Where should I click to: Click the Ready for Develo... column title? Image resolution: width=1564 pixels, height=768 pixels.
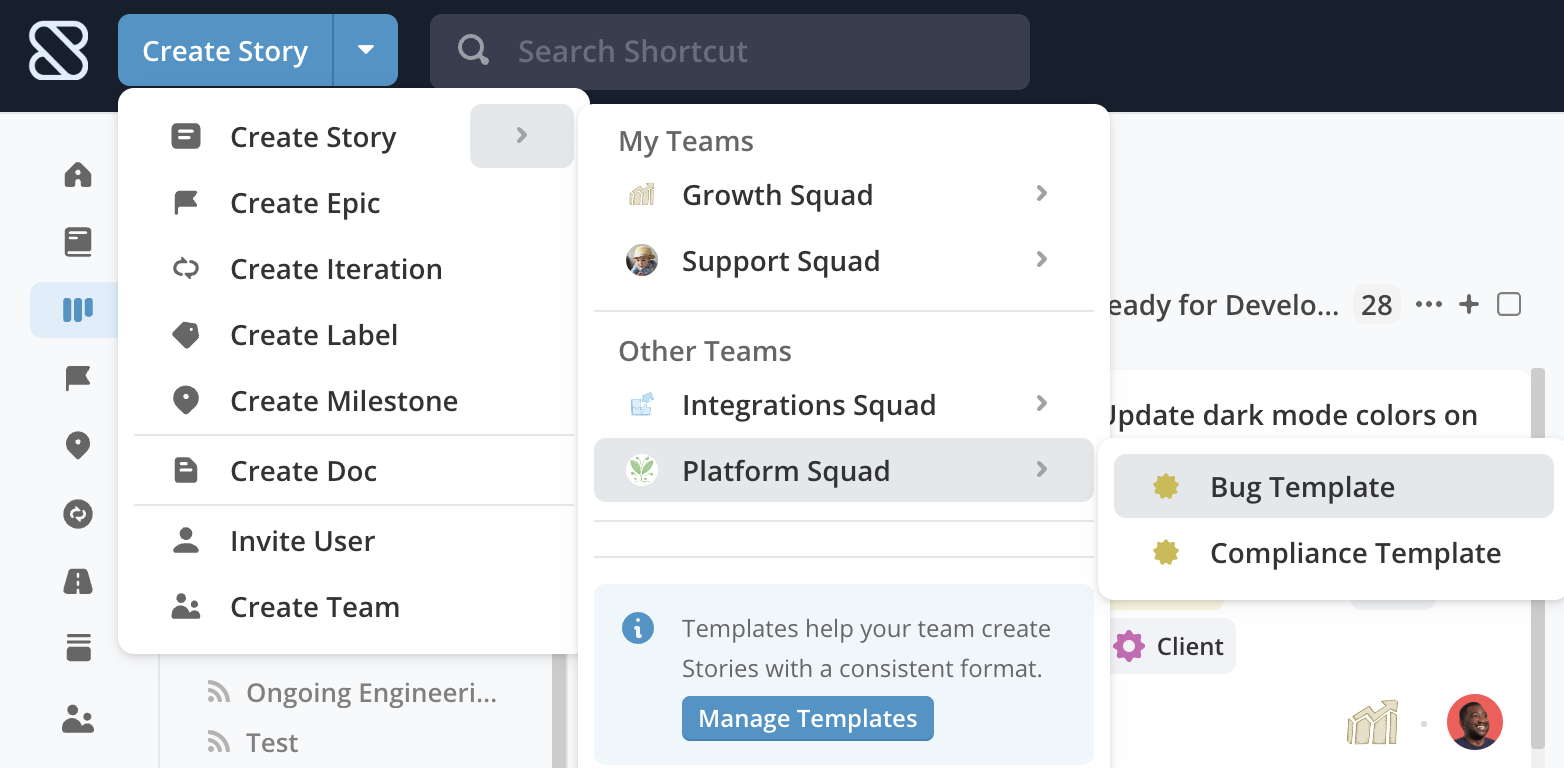click(1223, 304)
